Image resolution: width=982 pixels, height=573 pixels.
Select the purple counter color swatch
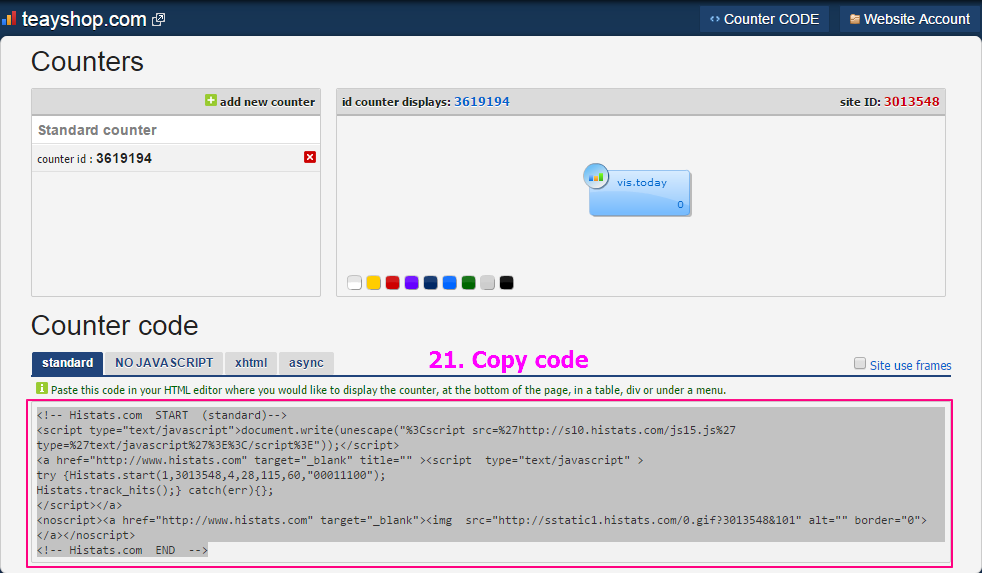[411, 283]
